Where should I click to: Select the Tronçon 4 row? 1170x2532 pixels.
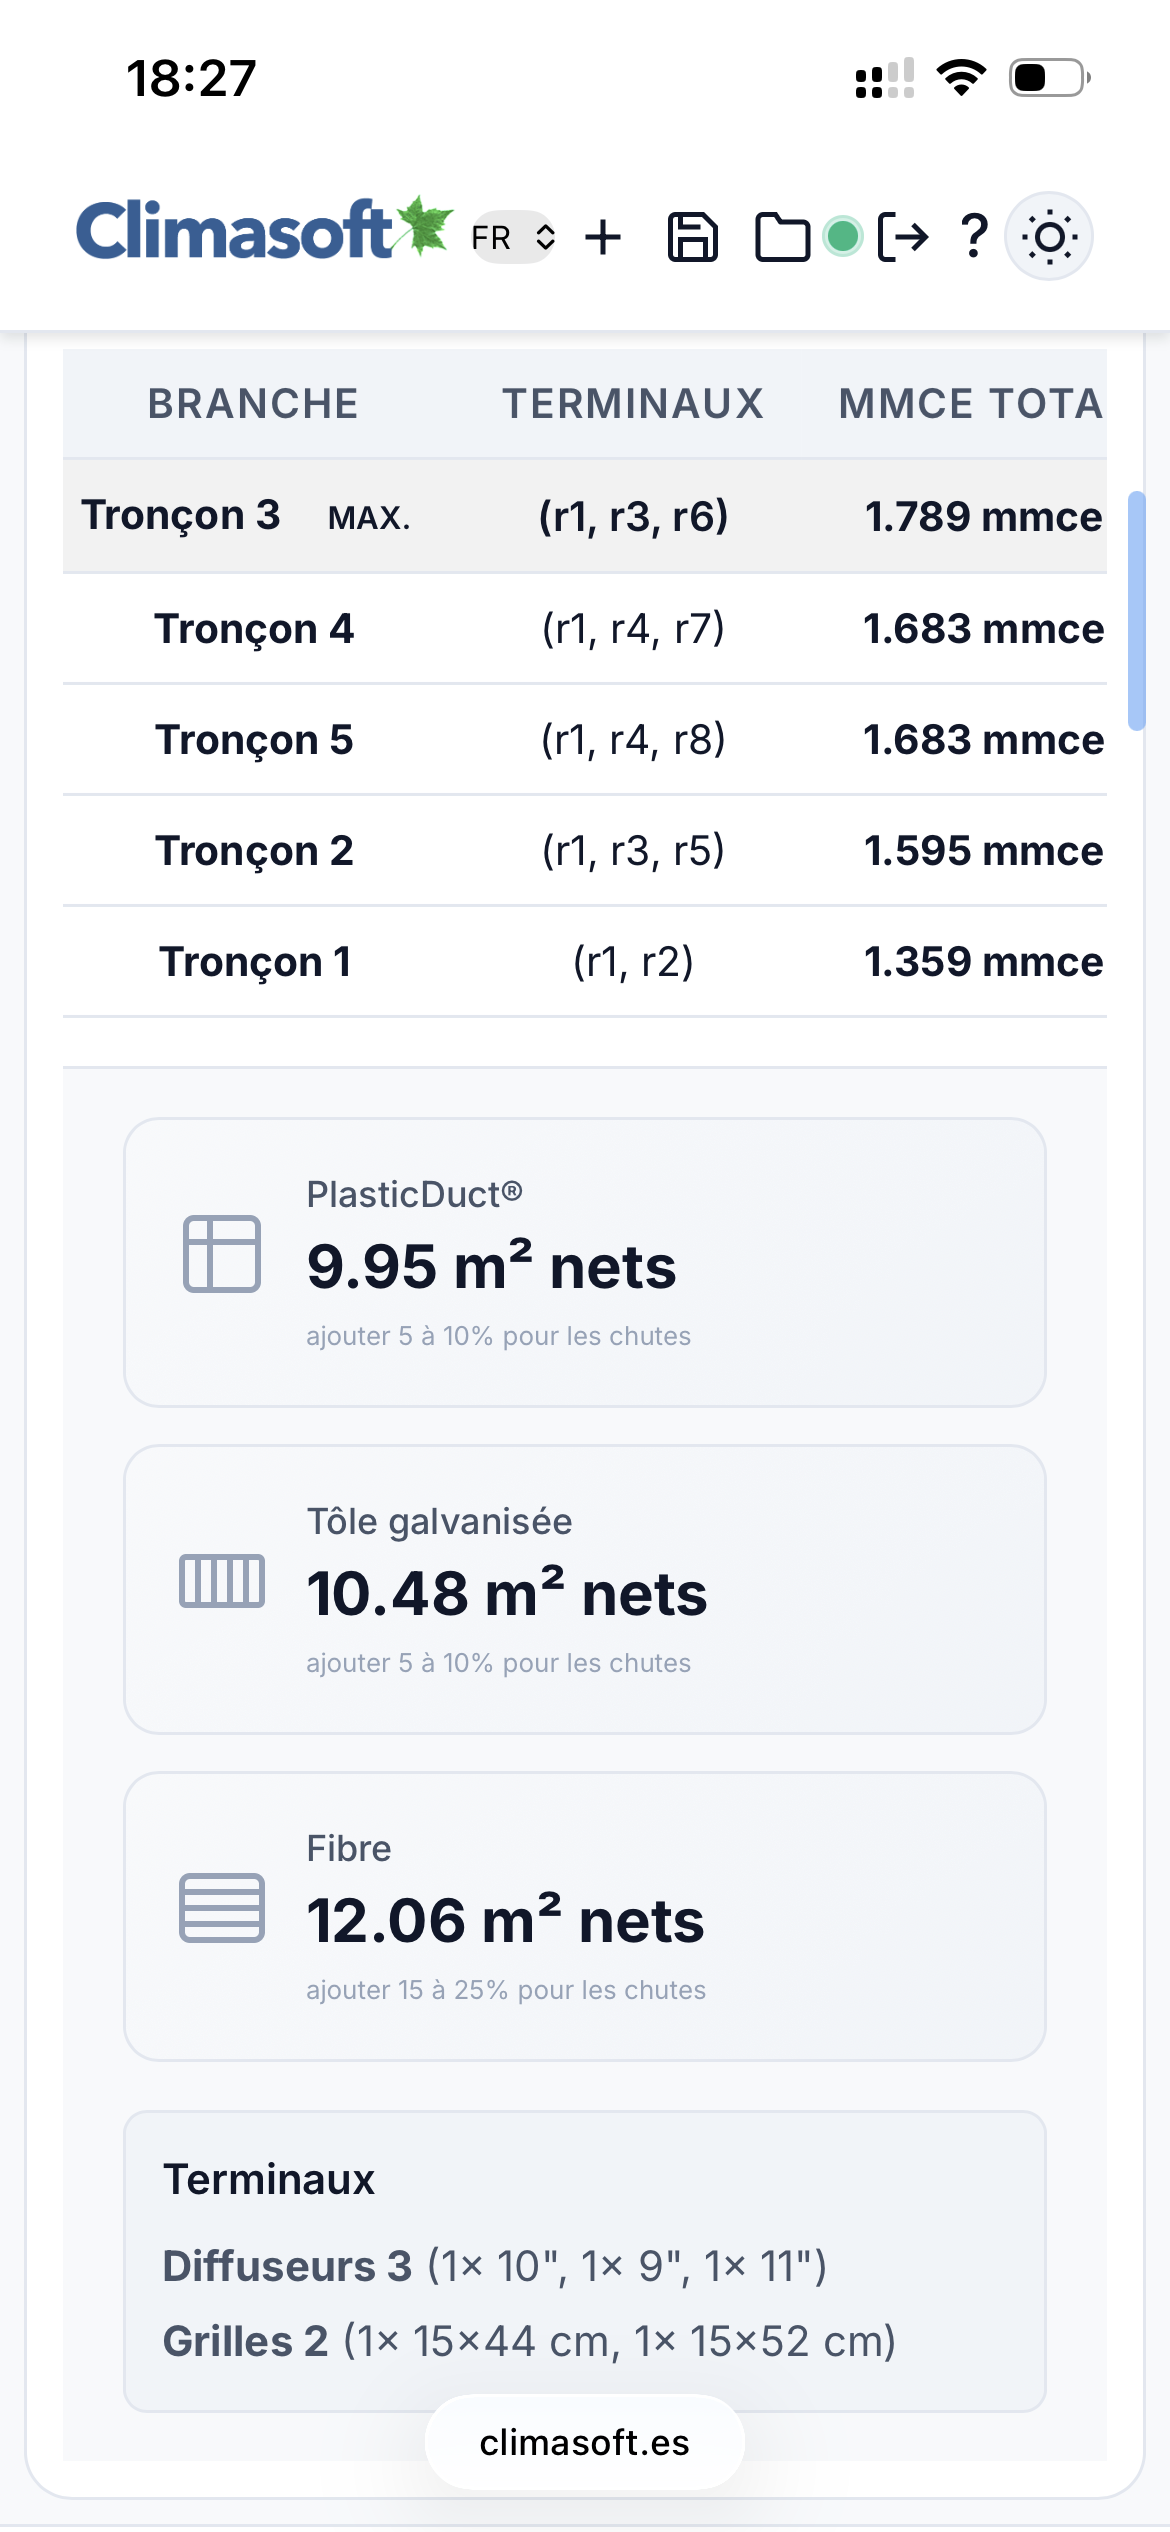[584, 629]
